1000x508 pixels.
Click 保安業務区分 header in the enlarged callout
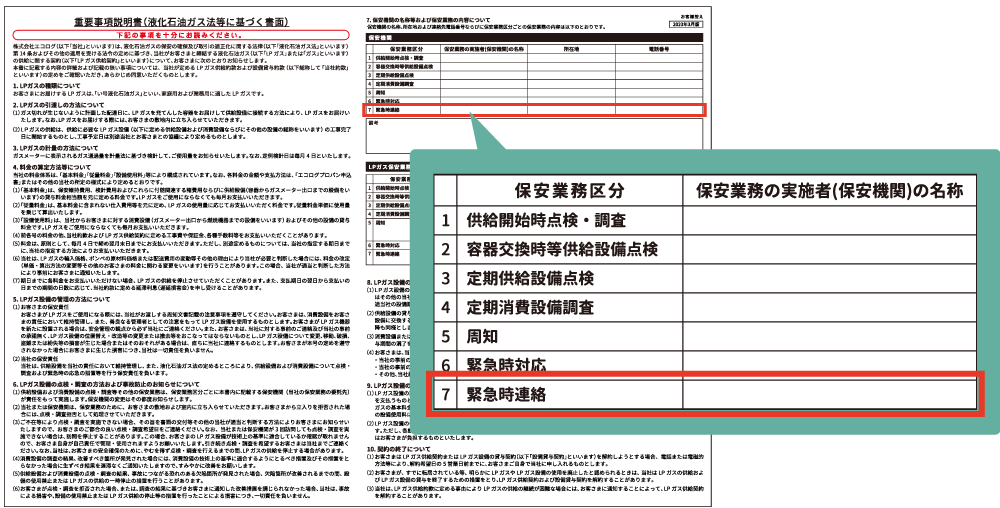click(x=570, y=190)
